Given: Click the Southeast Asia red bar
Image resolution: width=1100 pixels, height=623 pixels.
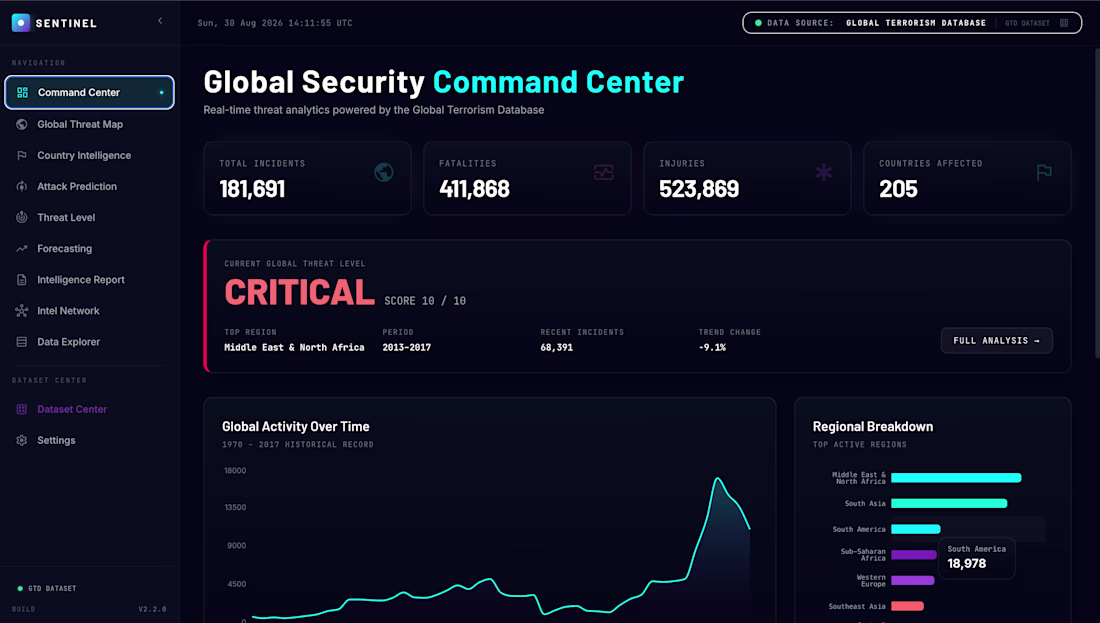Looking at the screenshot, I should click(907, 606).
